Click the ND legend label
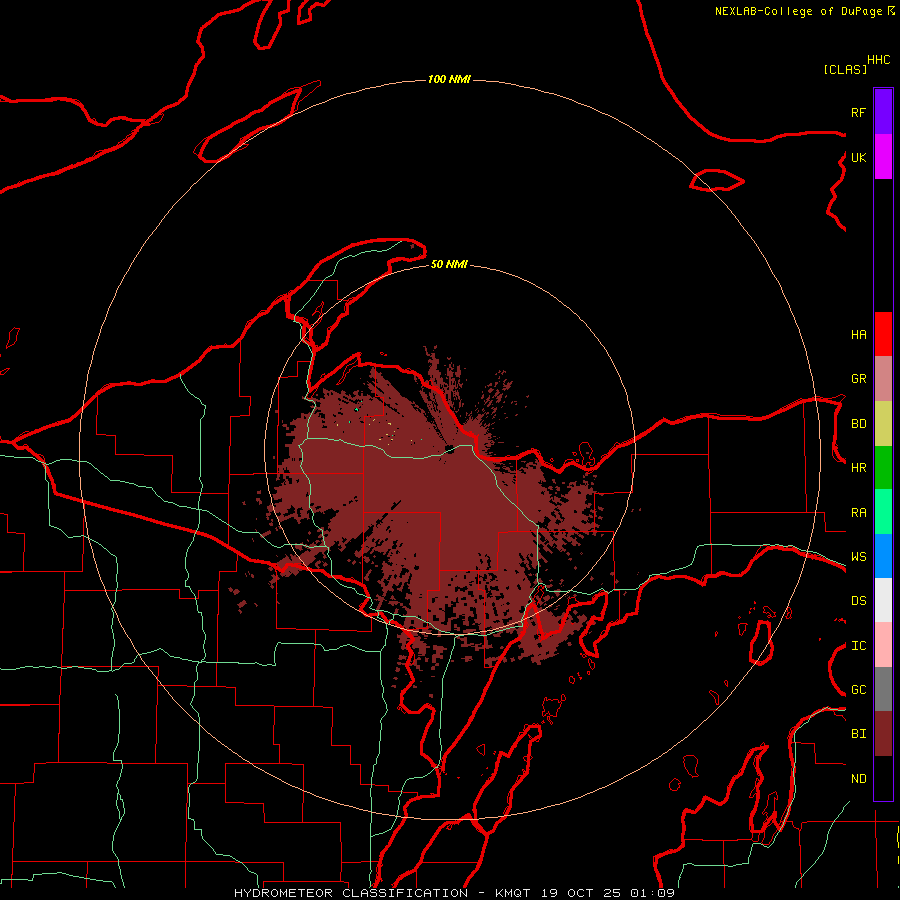 tap(858, 779)
